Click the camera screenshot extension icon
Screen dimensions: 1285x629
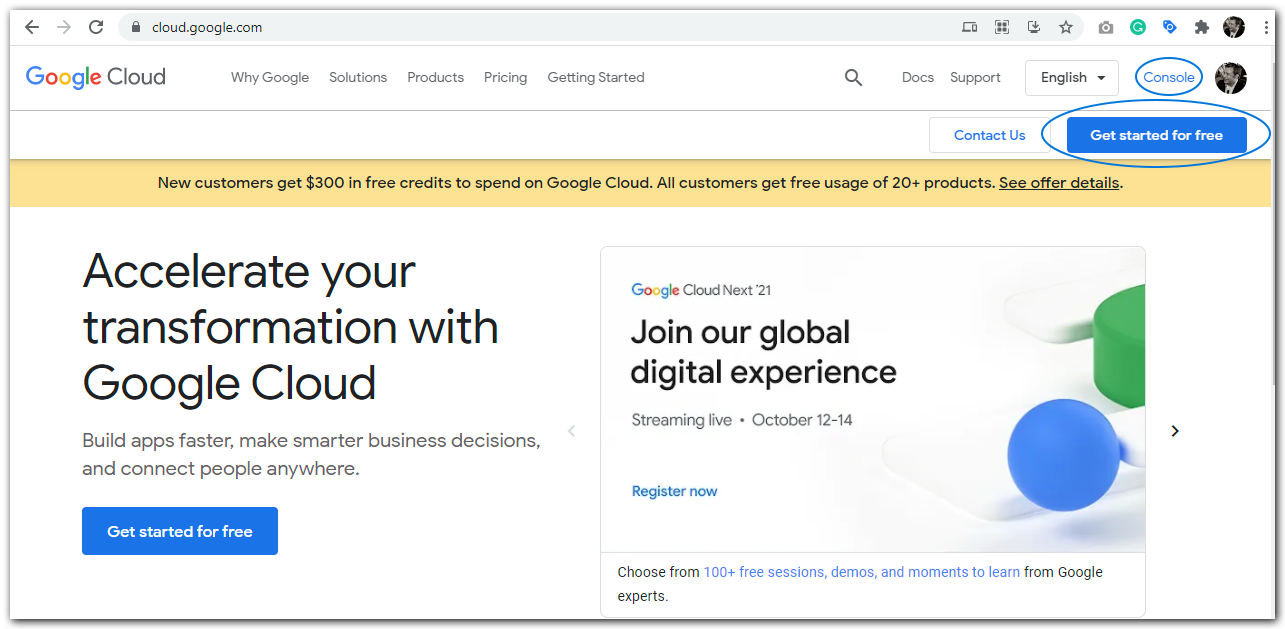coord(1106,27)
